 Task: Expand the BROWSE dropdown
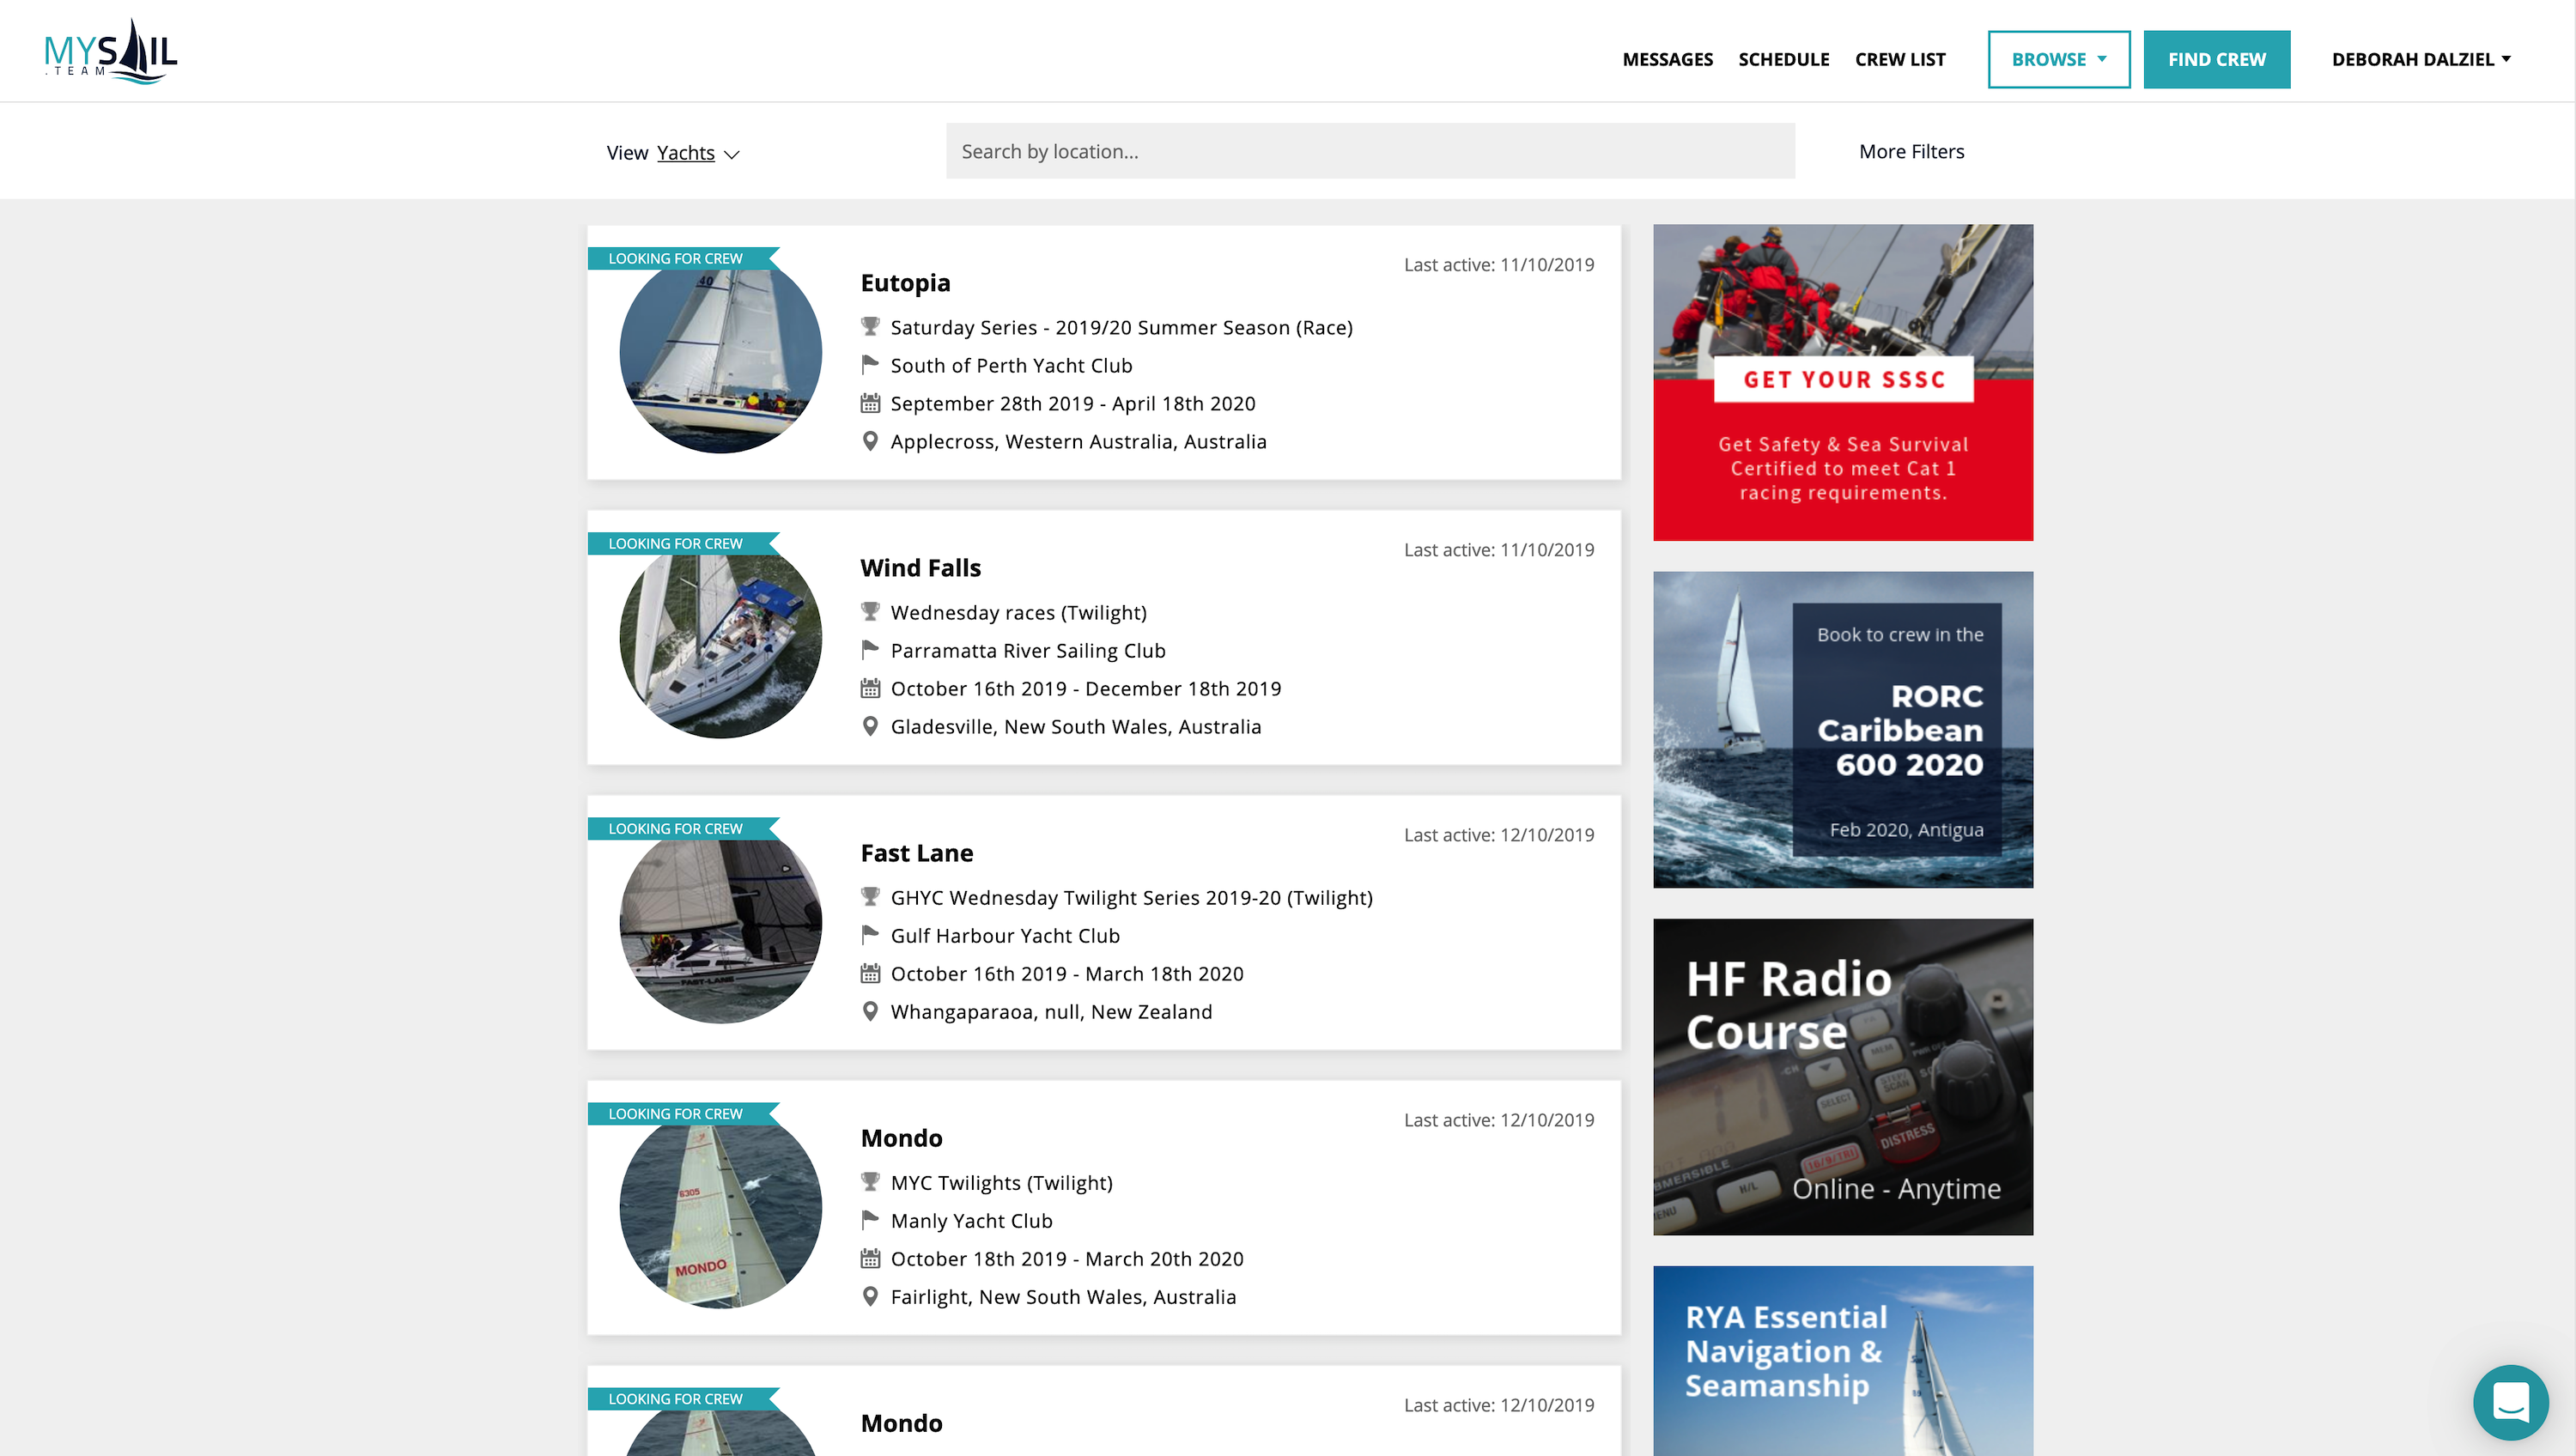click(x=2058, y=59)
